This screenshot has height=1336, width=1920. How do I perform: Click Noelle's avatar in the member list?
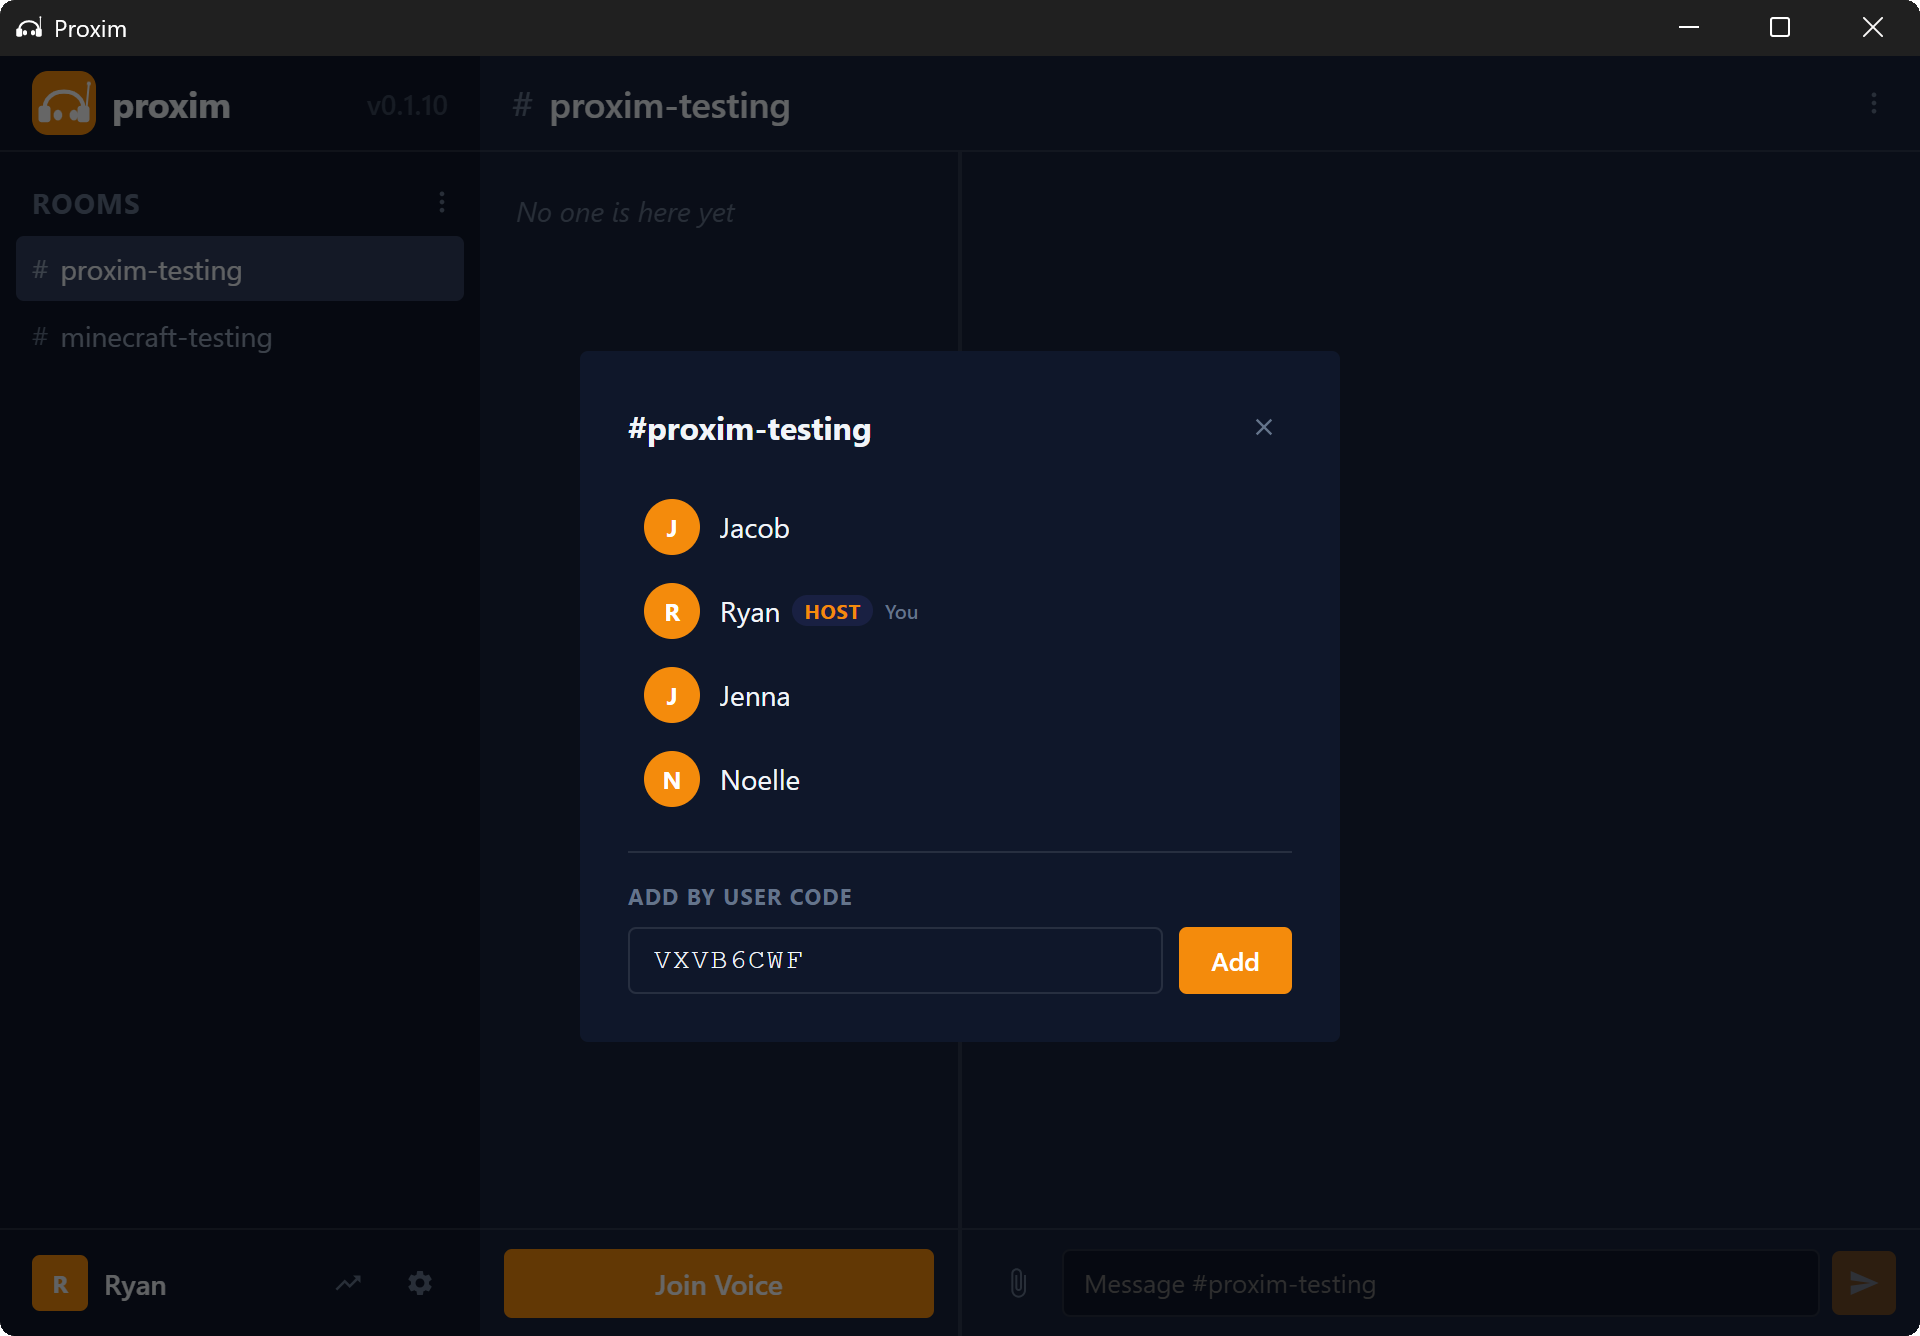tap(671, 779)
